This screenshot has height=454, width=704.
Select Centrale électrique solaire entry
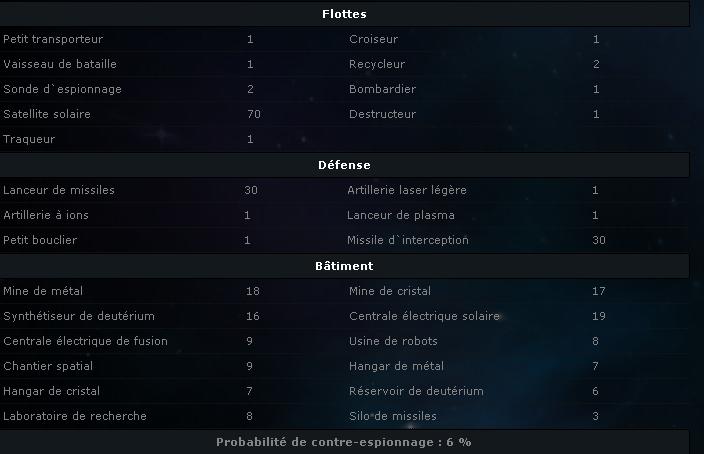(424, 316)
